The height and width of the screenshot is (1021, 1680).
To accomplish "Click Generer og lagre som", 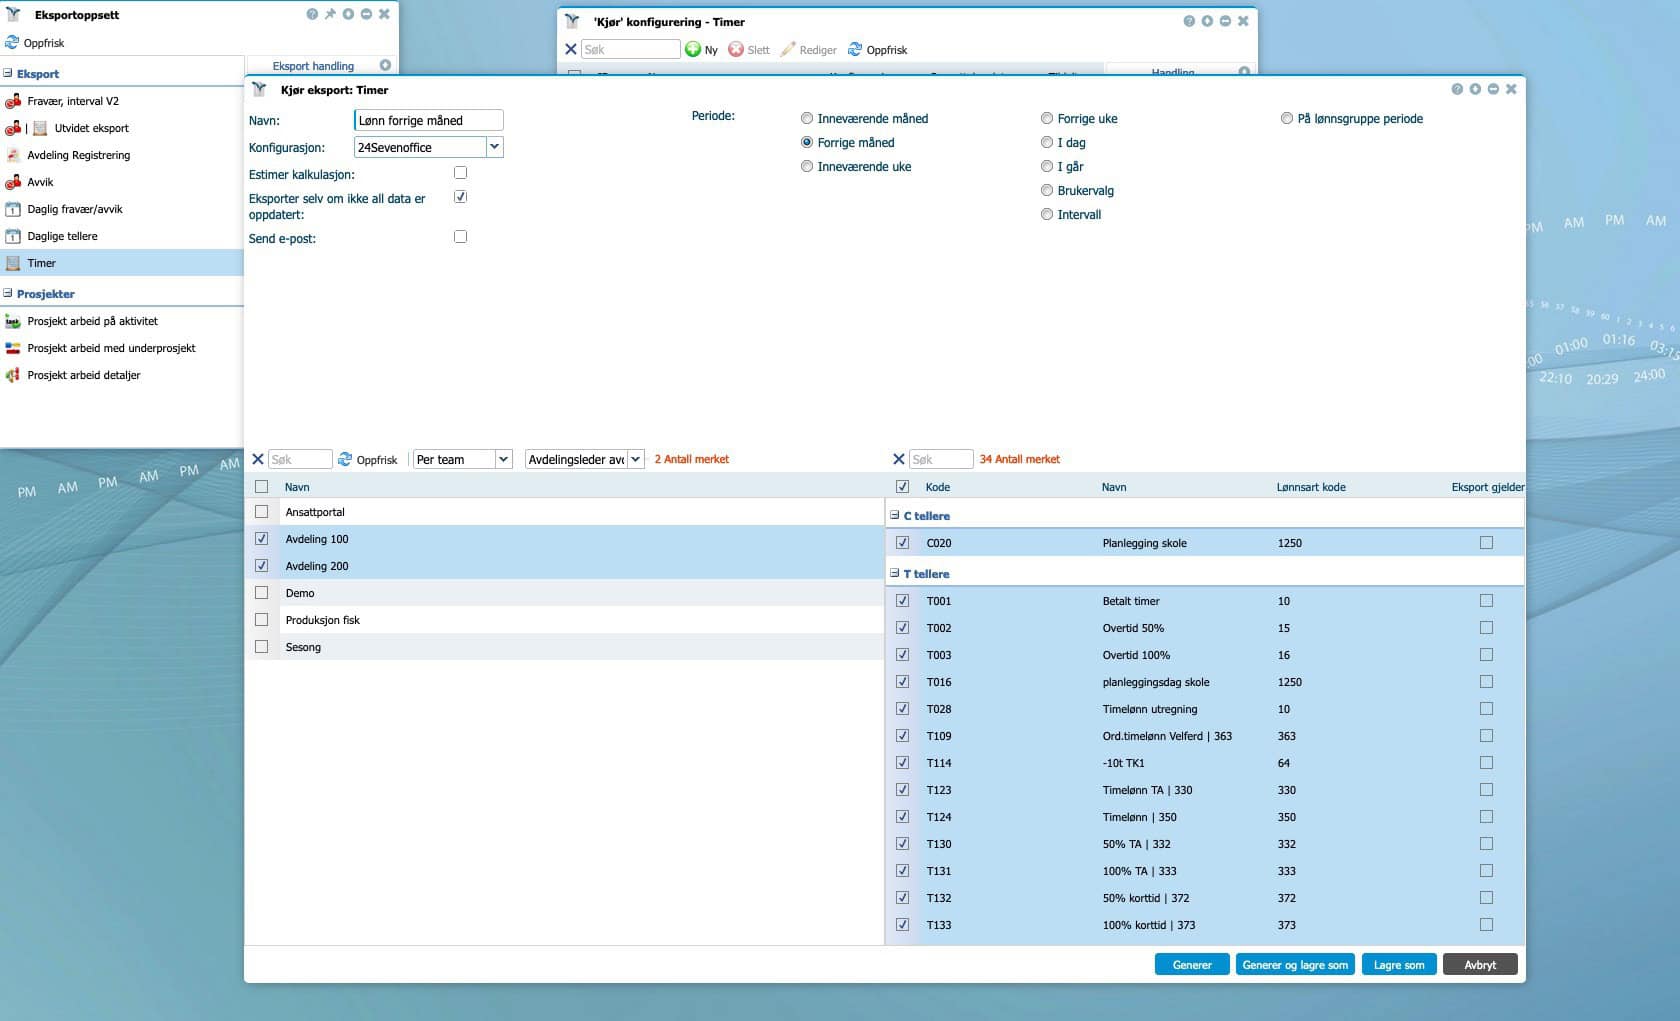I will [x=1295, y=965].
